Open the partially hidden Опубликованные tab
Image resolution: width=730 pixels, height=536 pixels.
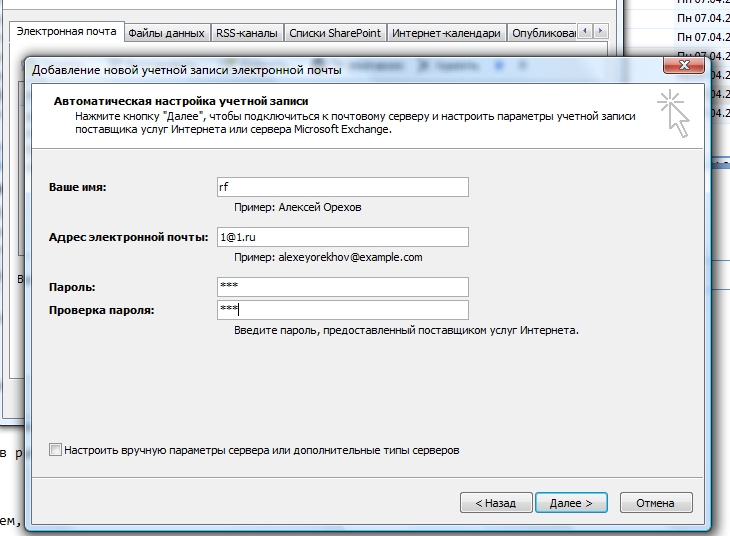coord(543,33)
